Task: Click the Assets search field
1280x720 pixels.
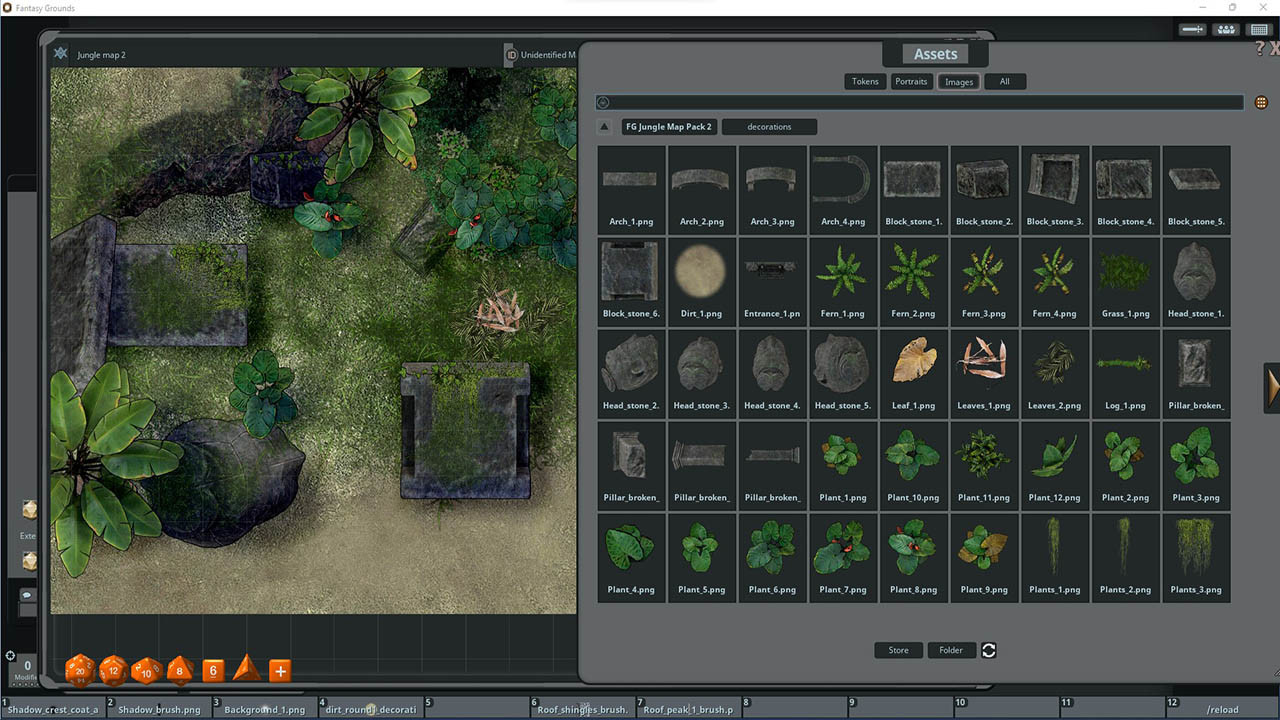Action: (920, 102)
